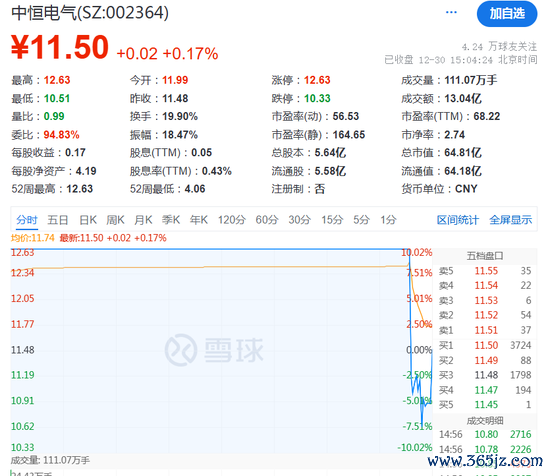
Task: Click the intraday price chart area
Action: (221, 351)
